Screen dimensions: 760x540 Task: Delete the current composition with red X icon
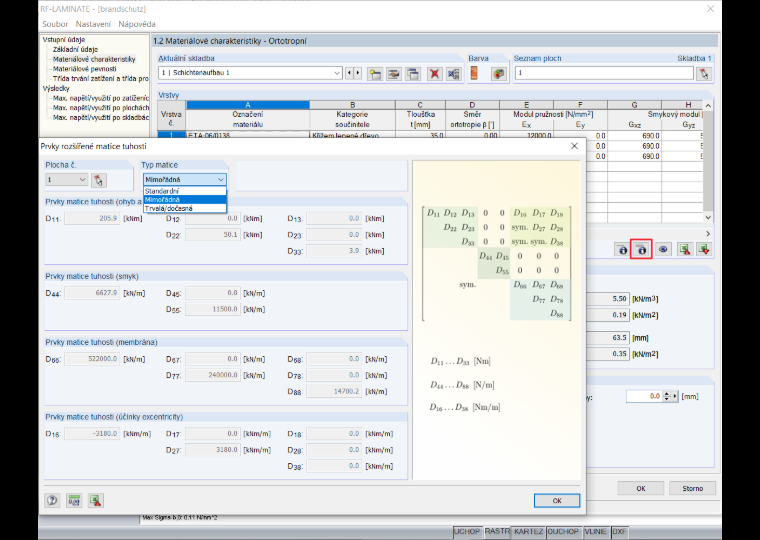tap(435, 74)
